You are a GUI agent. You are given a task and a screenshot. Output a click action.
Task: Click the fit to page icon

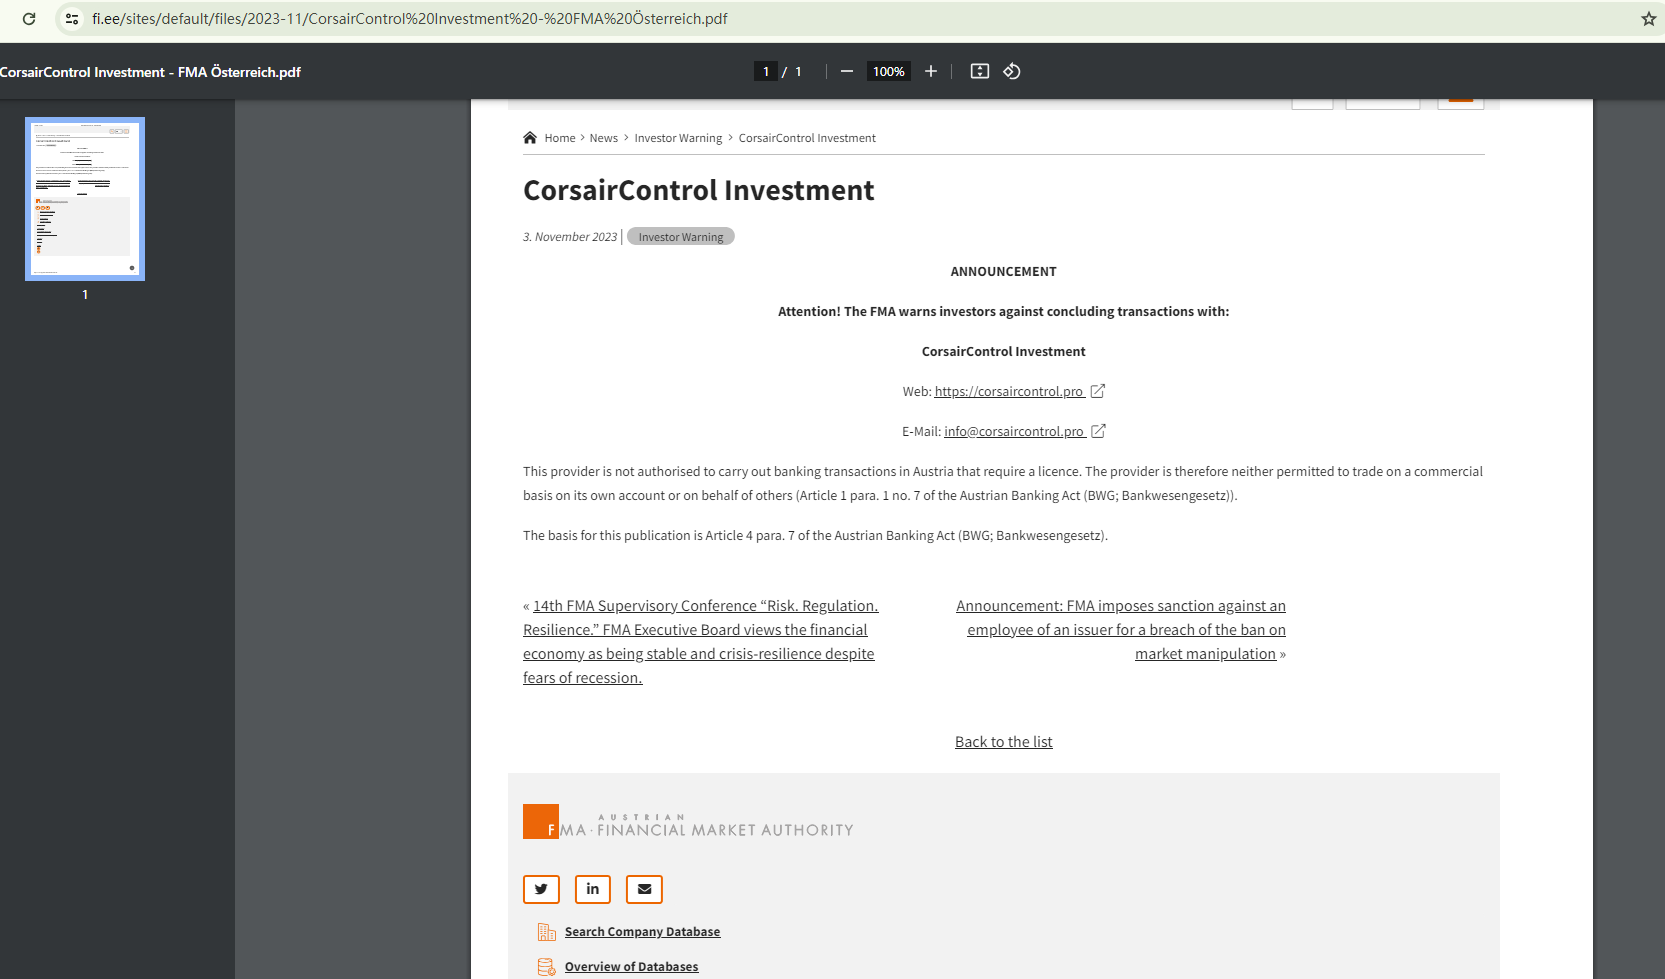[980, 71]
